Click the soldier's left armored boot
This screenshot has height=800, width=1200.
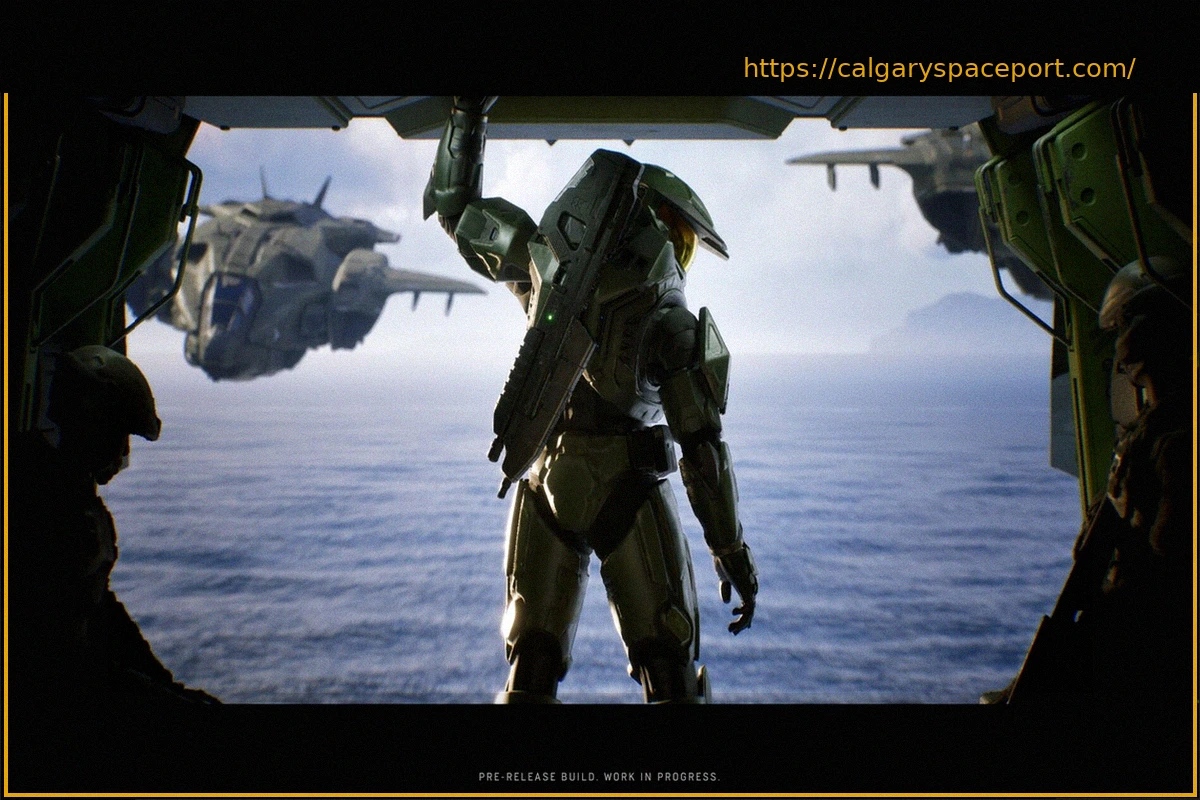tap(530, 670)
